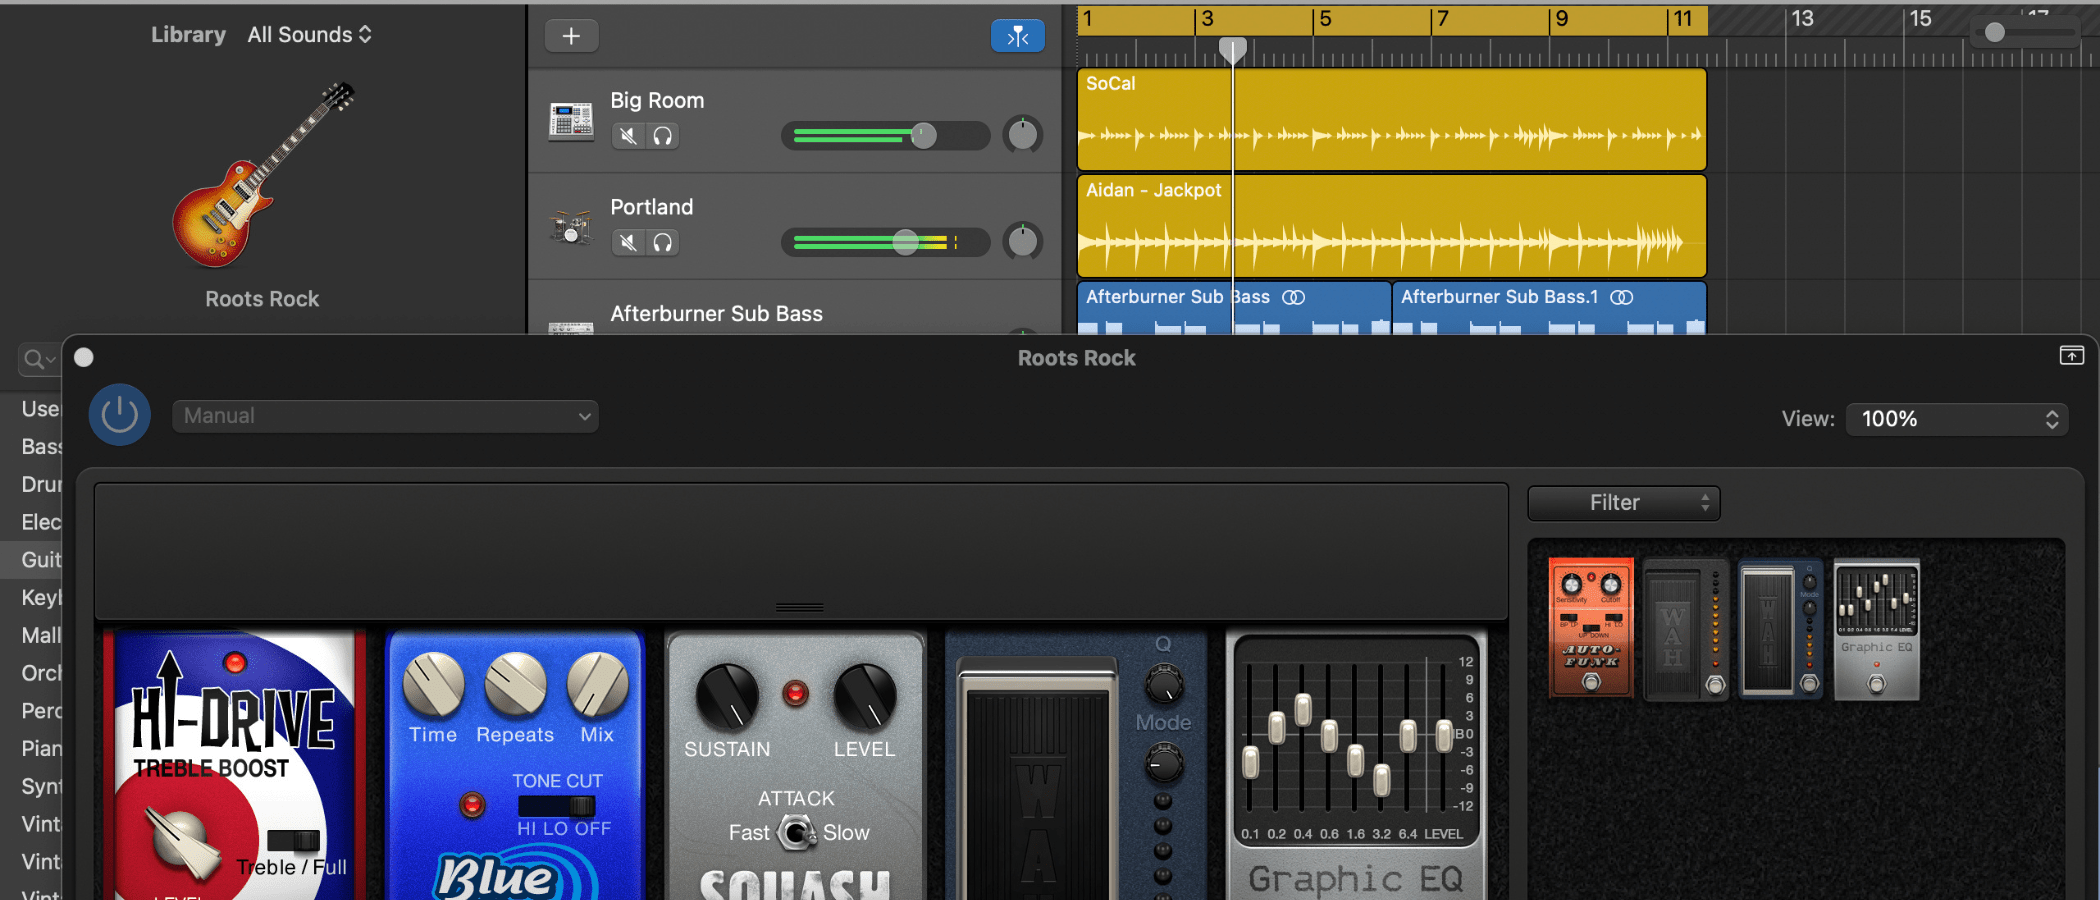The width and height of the screenshot is (2100, 900).
Task: Click the Big Room track header icon
Action: point(571,120)
